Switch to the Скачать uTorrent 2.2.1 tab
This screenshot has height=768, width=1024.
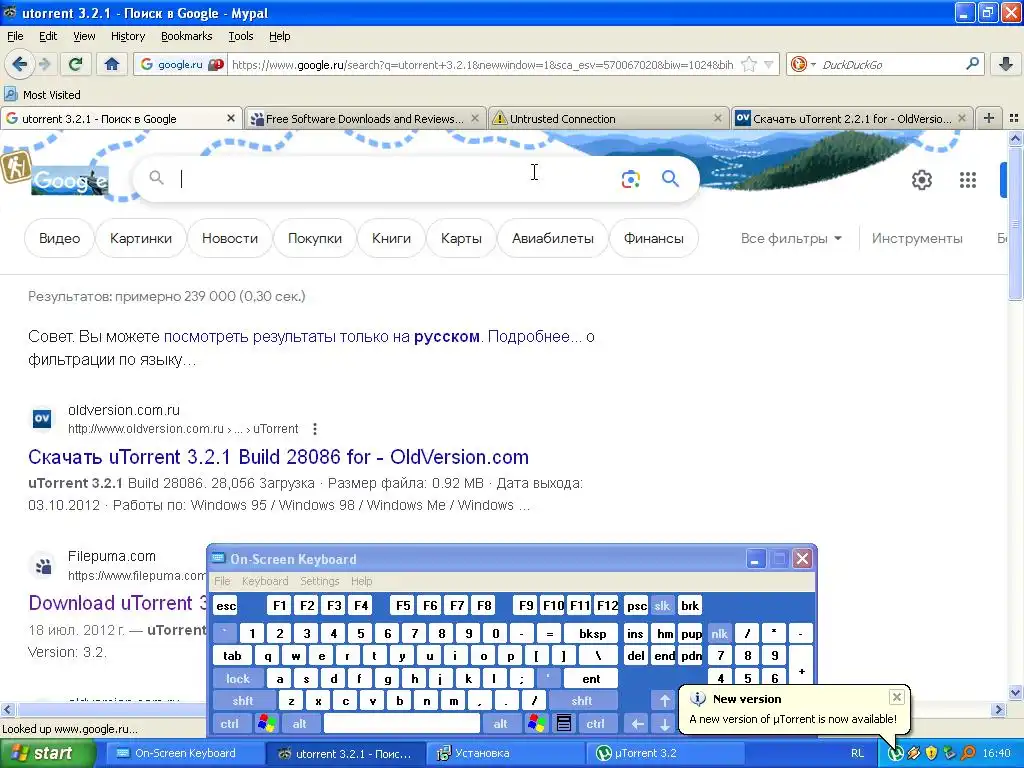pyautogui.click(x=852, y=118)
